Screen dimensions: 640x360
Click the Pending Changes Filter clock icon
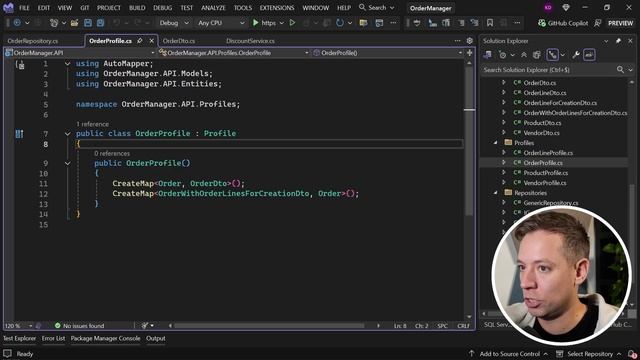(x=503, y=55)
